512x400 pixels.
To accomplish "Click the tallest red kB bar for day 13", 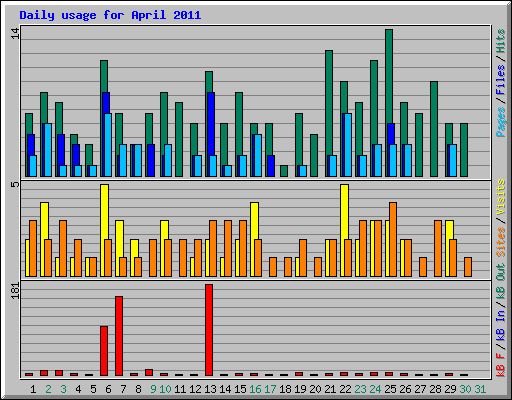I will pos(209,330).
